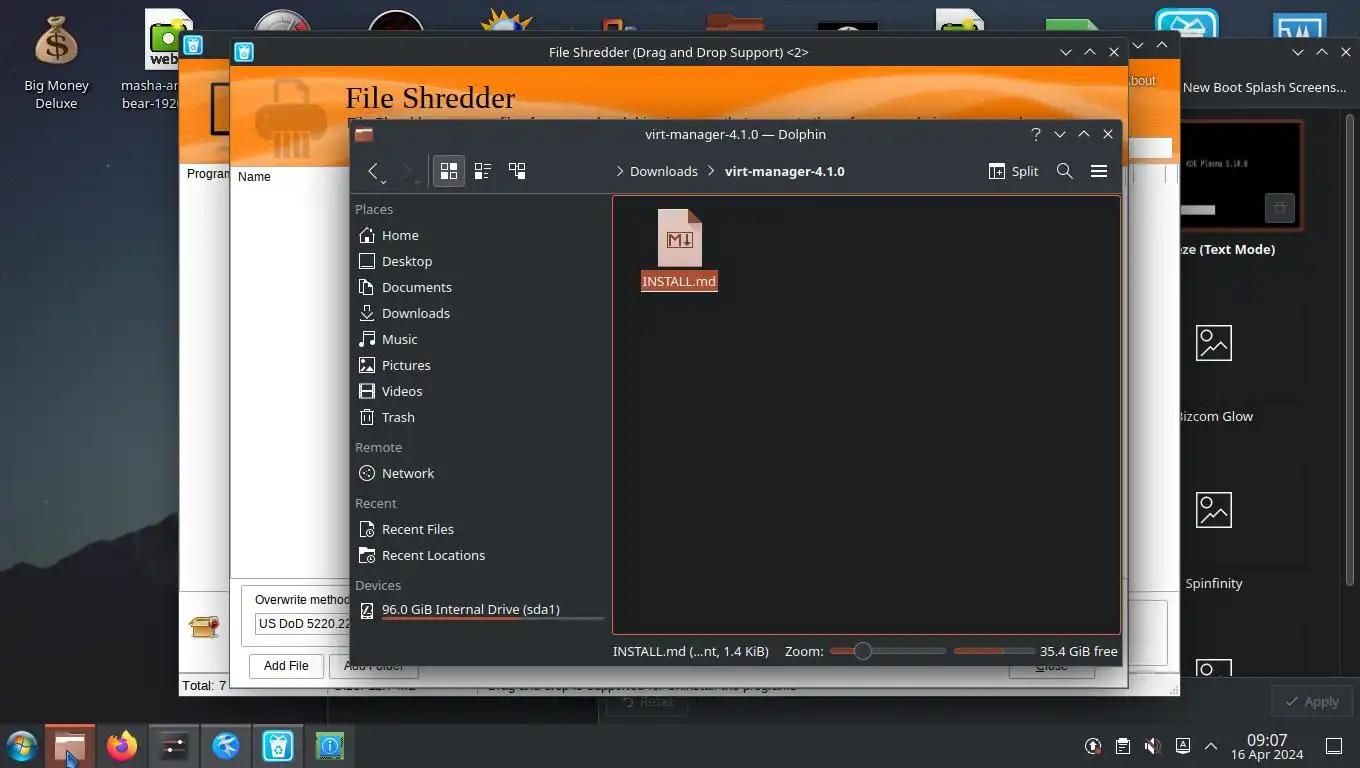Click File Shredder <2> title bar icon

tap(244, 52)
